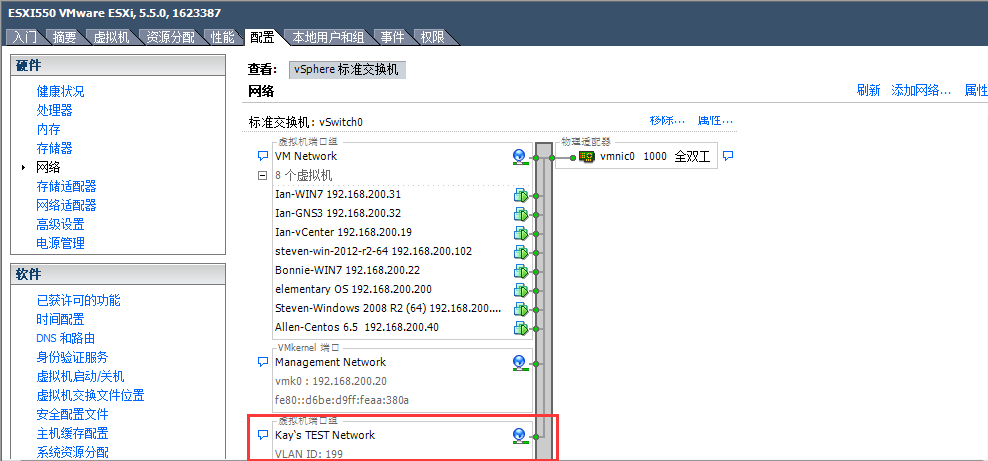The image size is (988, 461).
Task: Click the speech bubble icon beside vmnic0
Action: 728,156
